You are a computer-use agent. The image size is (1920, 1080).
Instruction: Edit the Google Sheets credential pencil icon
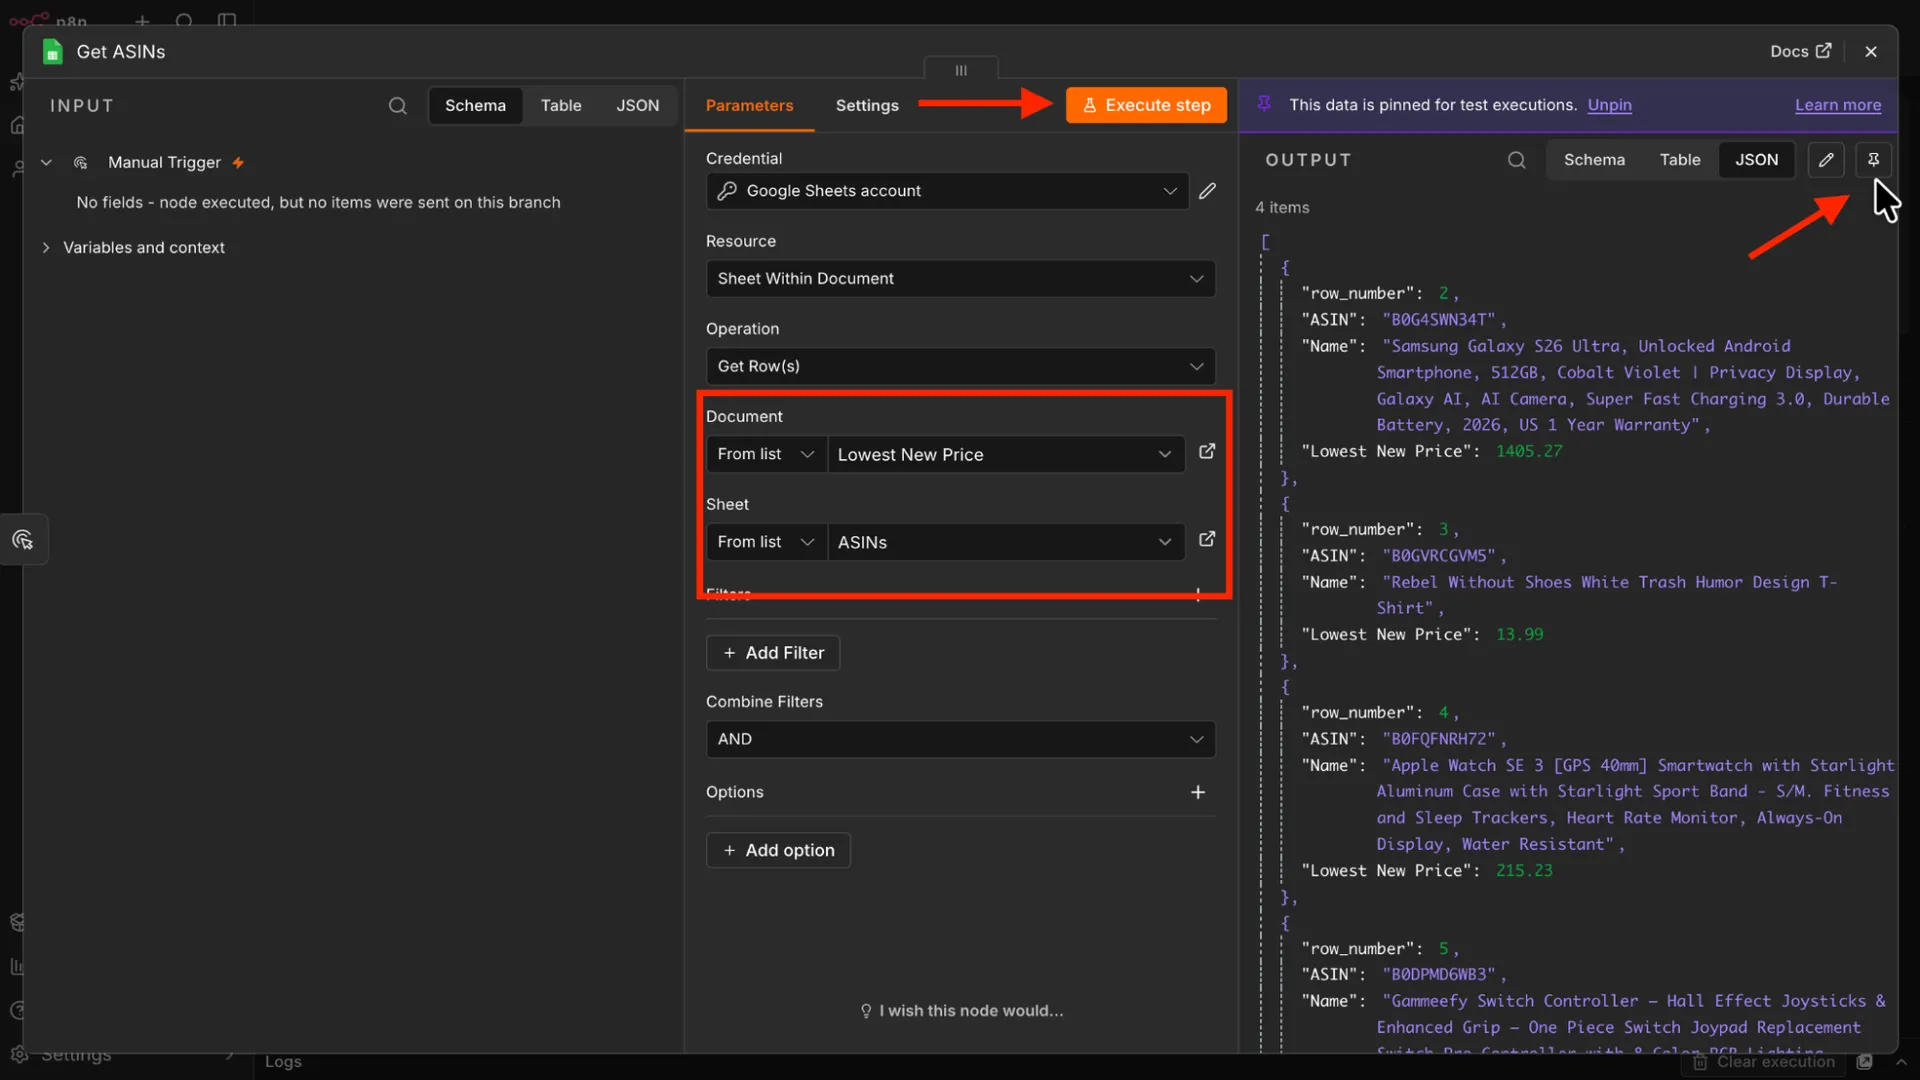pyautogui.click(x=1208, y=191)
